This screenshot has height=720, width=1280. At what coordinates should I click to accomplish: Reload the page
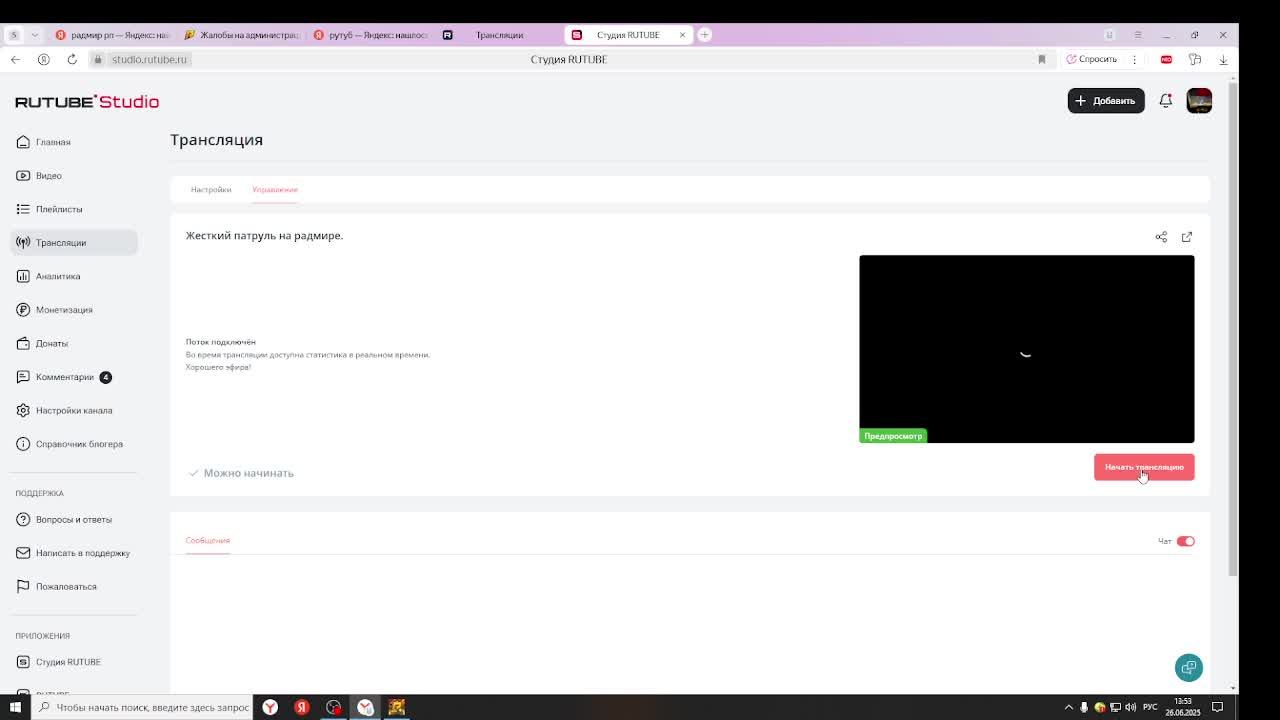coord(72,59)
